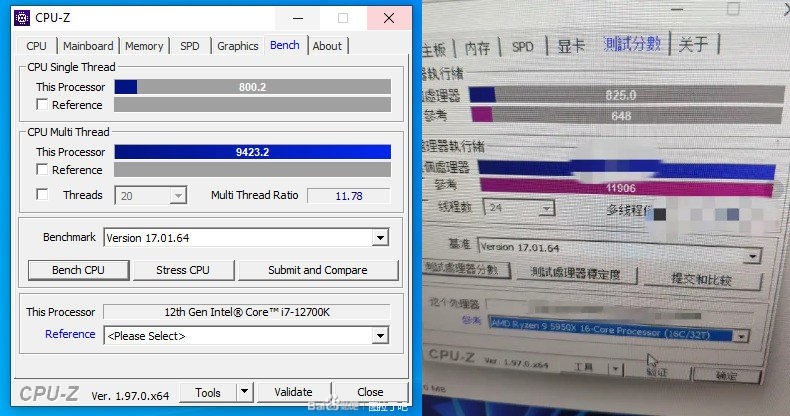Select the 内存 tab in right window
Viewport: 790px width, 416px height.
pyautogui.click(x=477, y=48)
